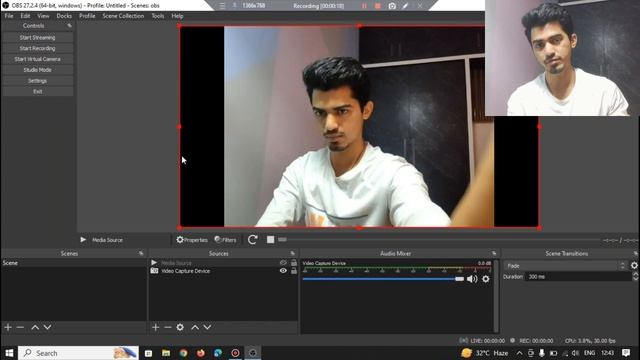Open the Docks menu
Screen dimensions: 640x360
pyautogui.click(x=64, y=16)
